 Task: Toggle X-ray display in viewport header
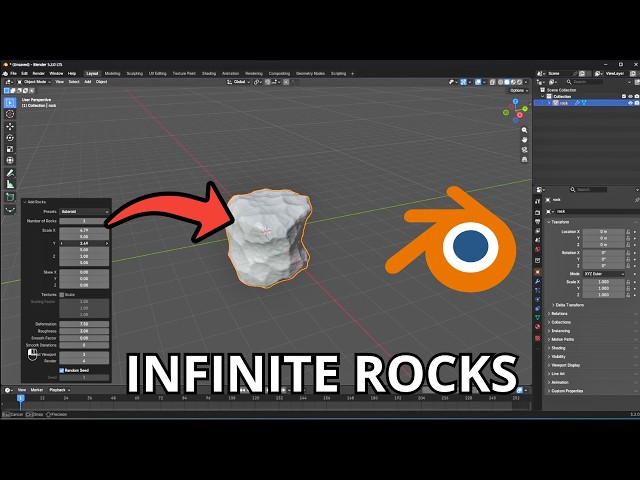tap(493, 82)
